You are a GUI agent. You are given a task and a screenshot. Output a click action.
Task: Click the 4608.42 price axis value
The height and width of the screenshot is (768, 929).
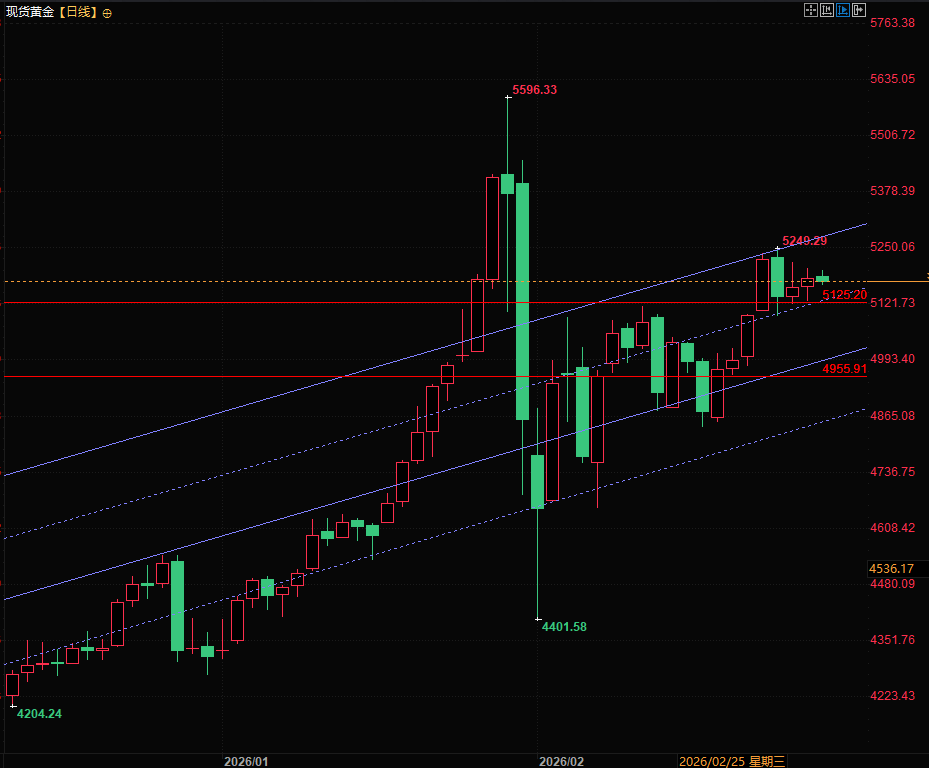pos(892,527)
